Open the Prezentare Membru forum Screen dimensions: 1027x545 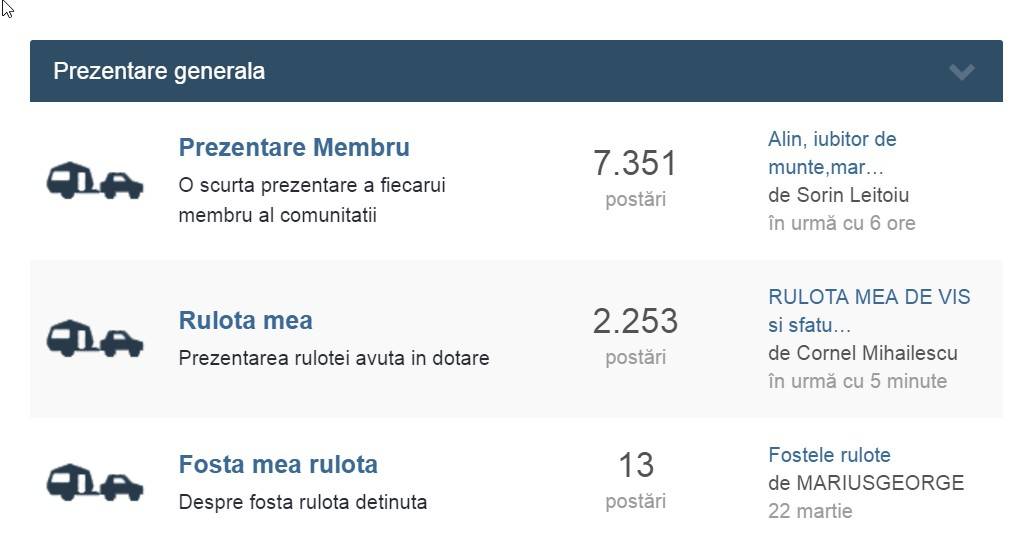(x=294, y=147)
